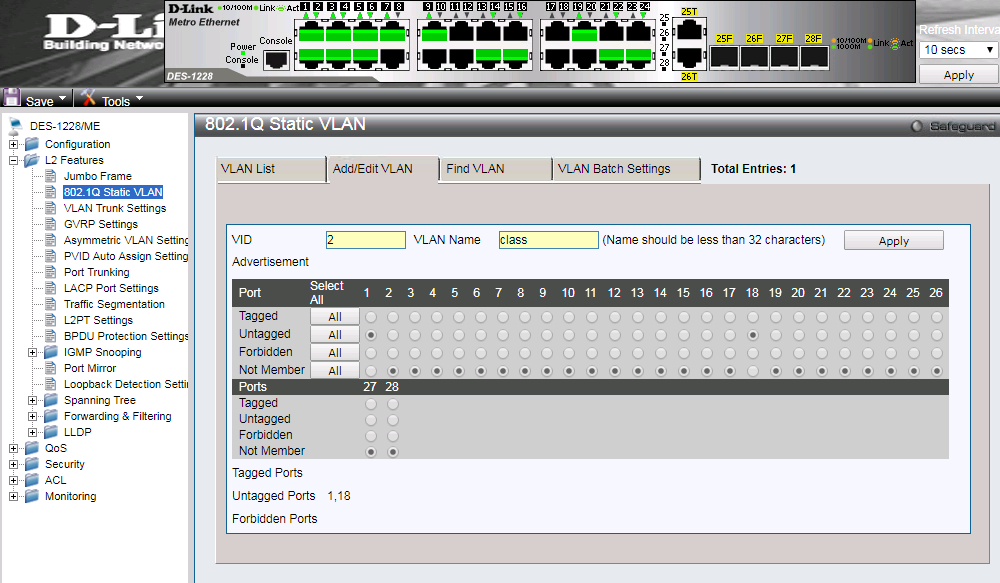Select Tagged radio for port 26
The height and width of the screenshot is (583, 1000).
pos(937,317)
